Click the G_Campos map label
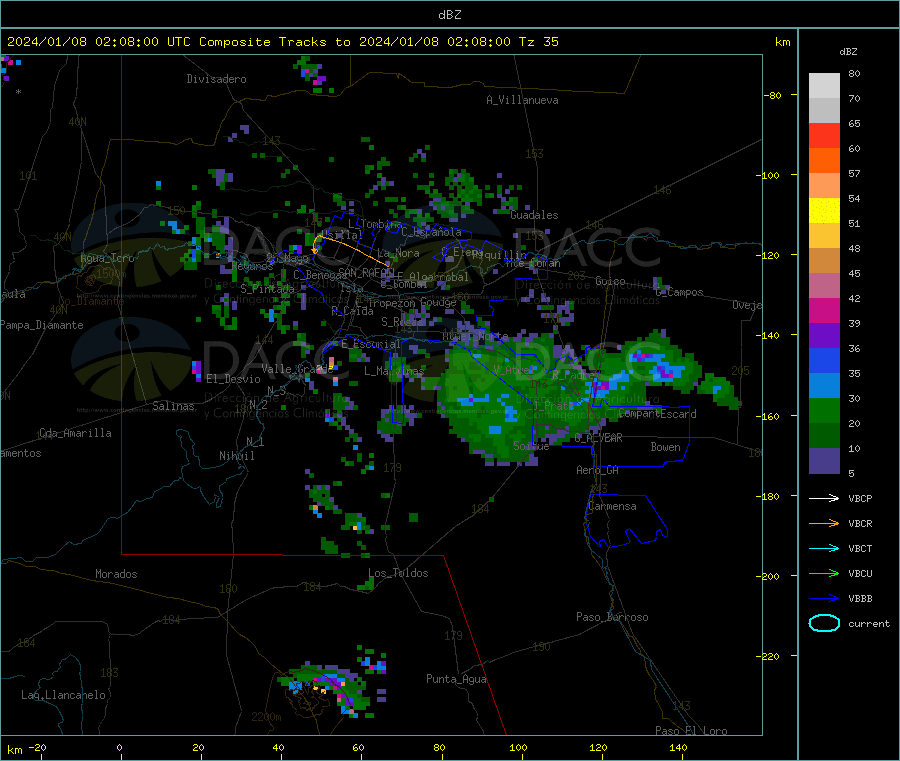900x761 pixels. point(680,292)
